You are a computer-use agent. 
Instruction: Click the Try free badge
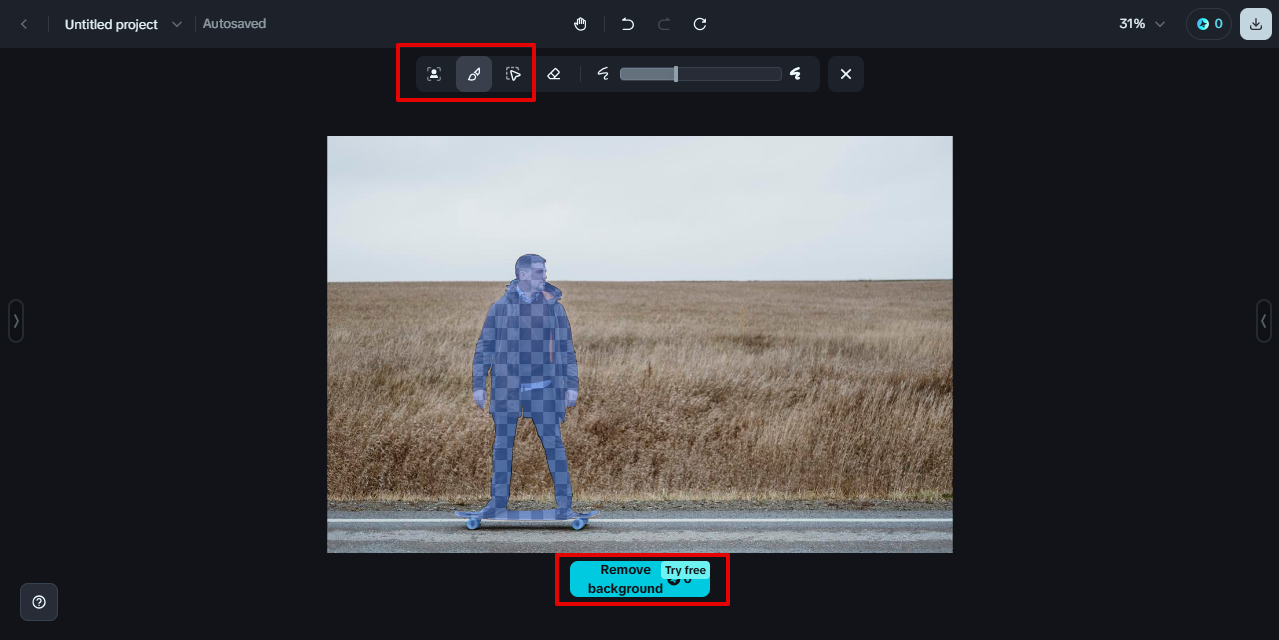[x=685, y=570]
